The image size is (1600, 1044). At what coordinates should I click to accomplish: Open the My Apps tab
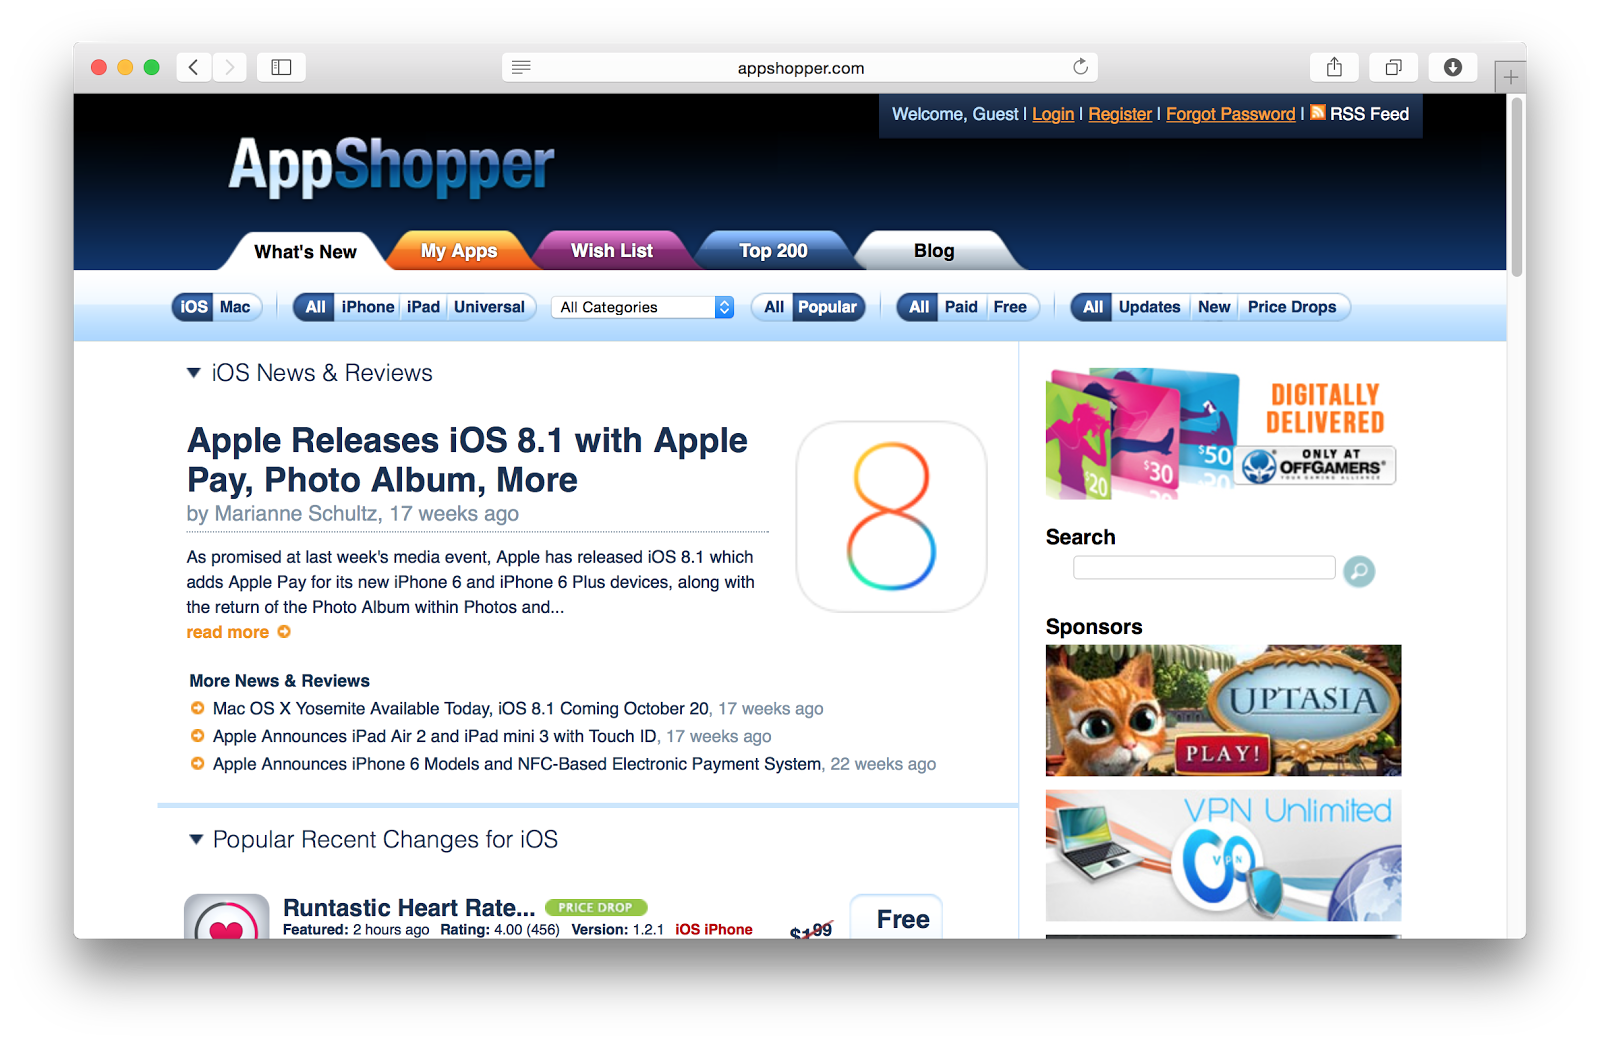point(459,251)
